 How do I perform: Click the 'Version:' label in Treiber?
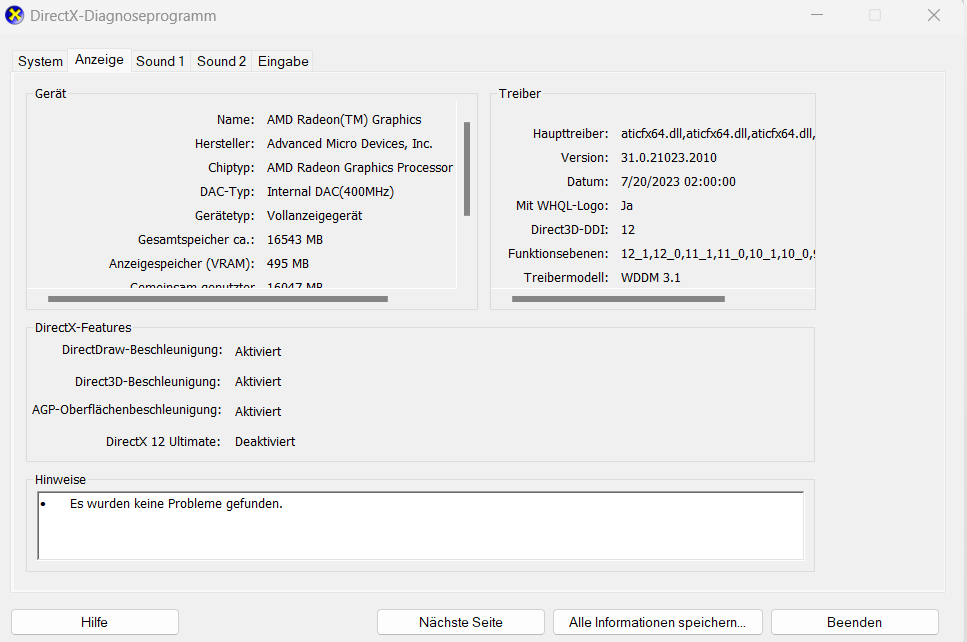585,158
